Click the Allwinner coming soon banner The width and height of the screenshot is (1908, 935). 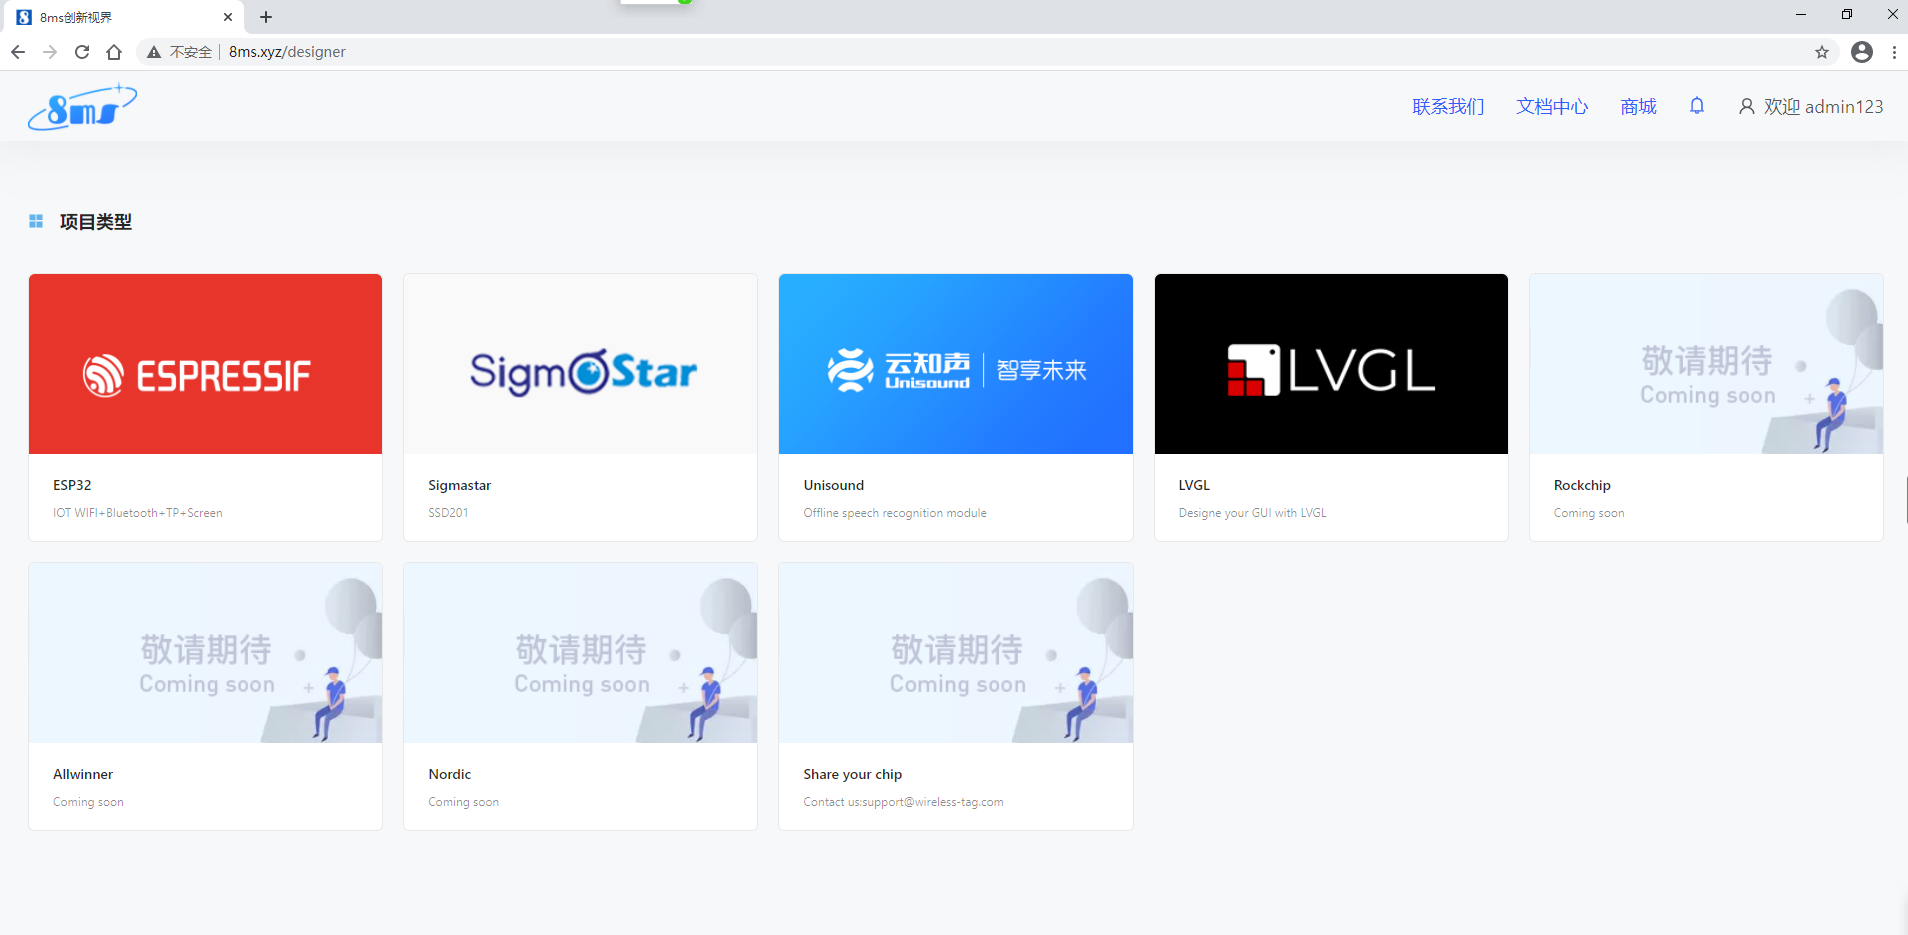[x=205, y=653]
